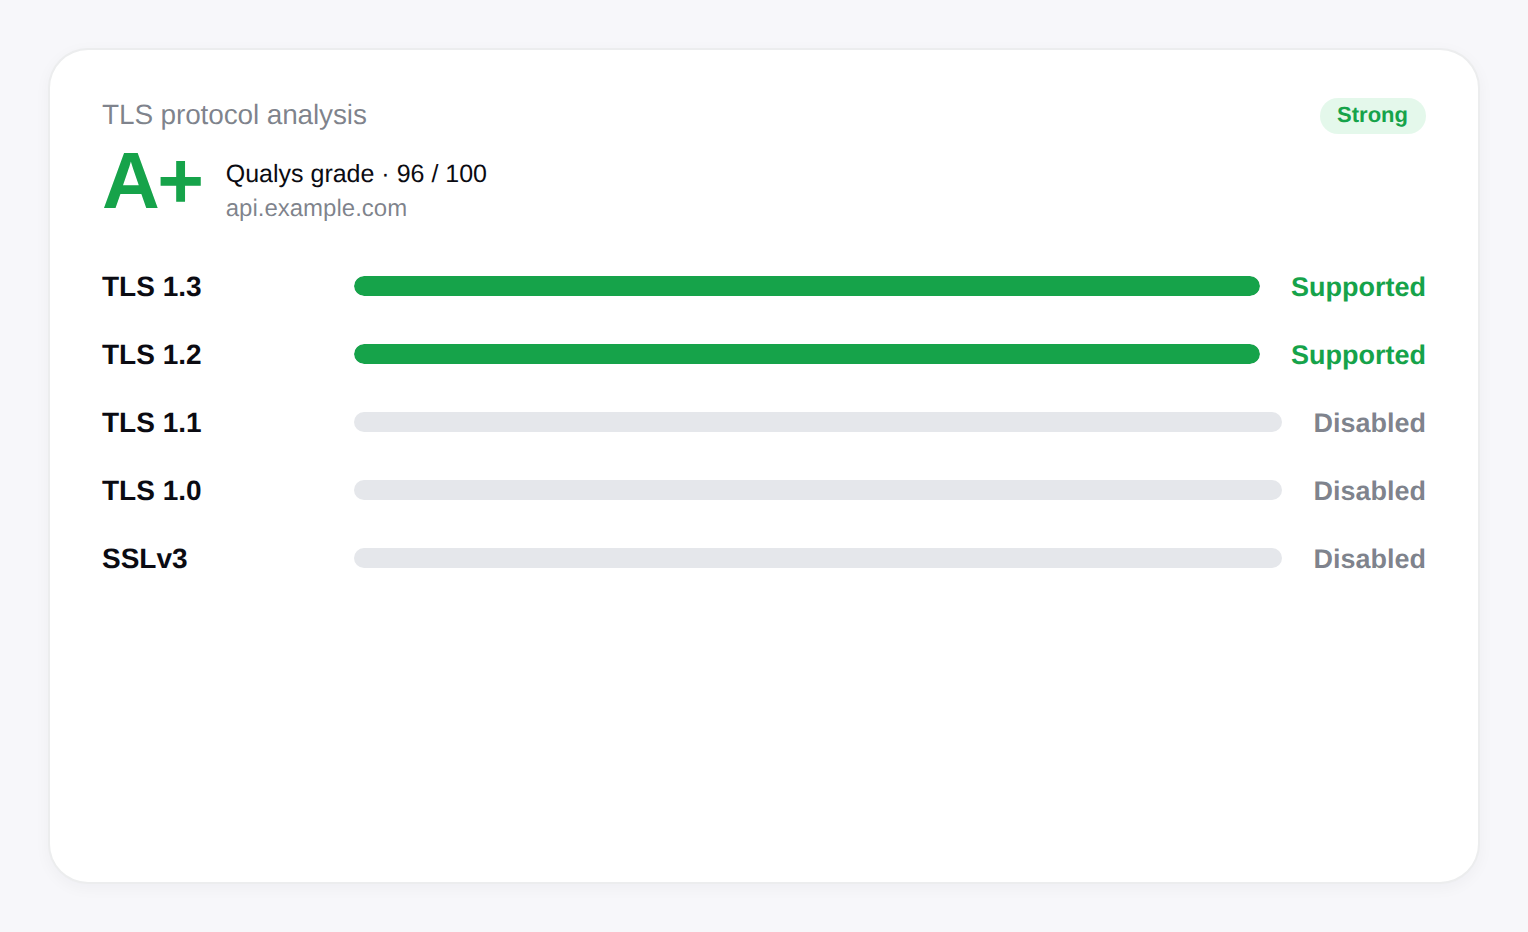Select the TLS 1.0 protocol label
1528x932 pixels.
[x=152, y=491]
